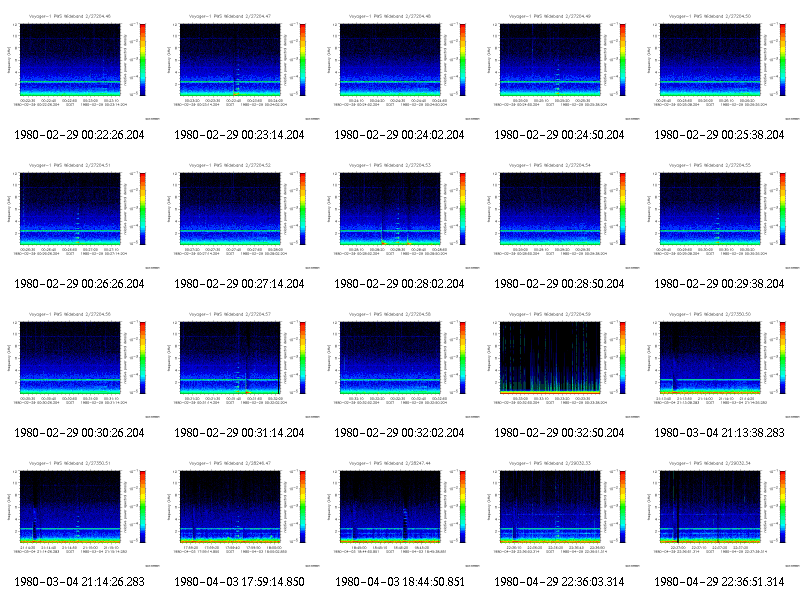Image resolution: width=800 pixels, height=596 pixels.
Task: Open spectrogram thumbnail dated 1980-02-29 00:24:02.204
Action: (400, 66)
